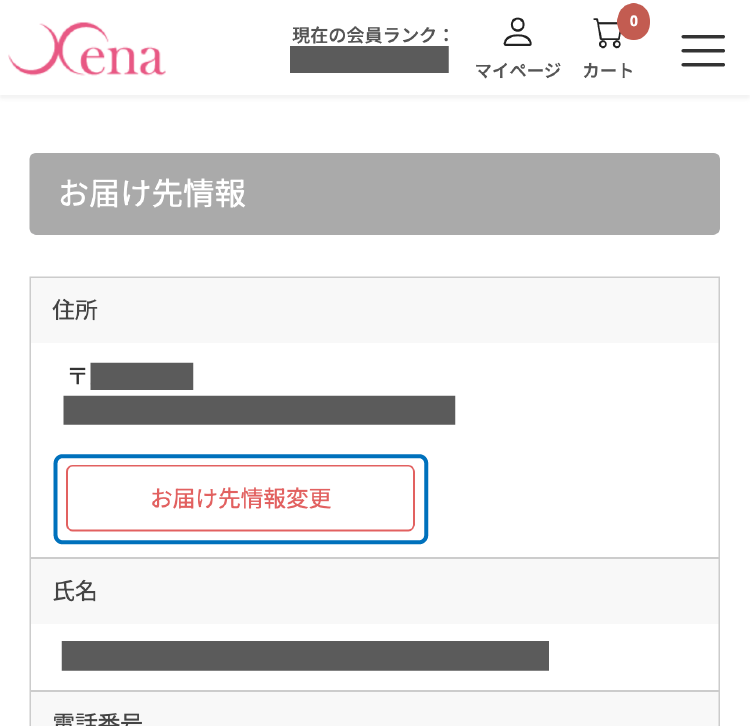Click the partially visible 電話番号 label

(97, 718)
